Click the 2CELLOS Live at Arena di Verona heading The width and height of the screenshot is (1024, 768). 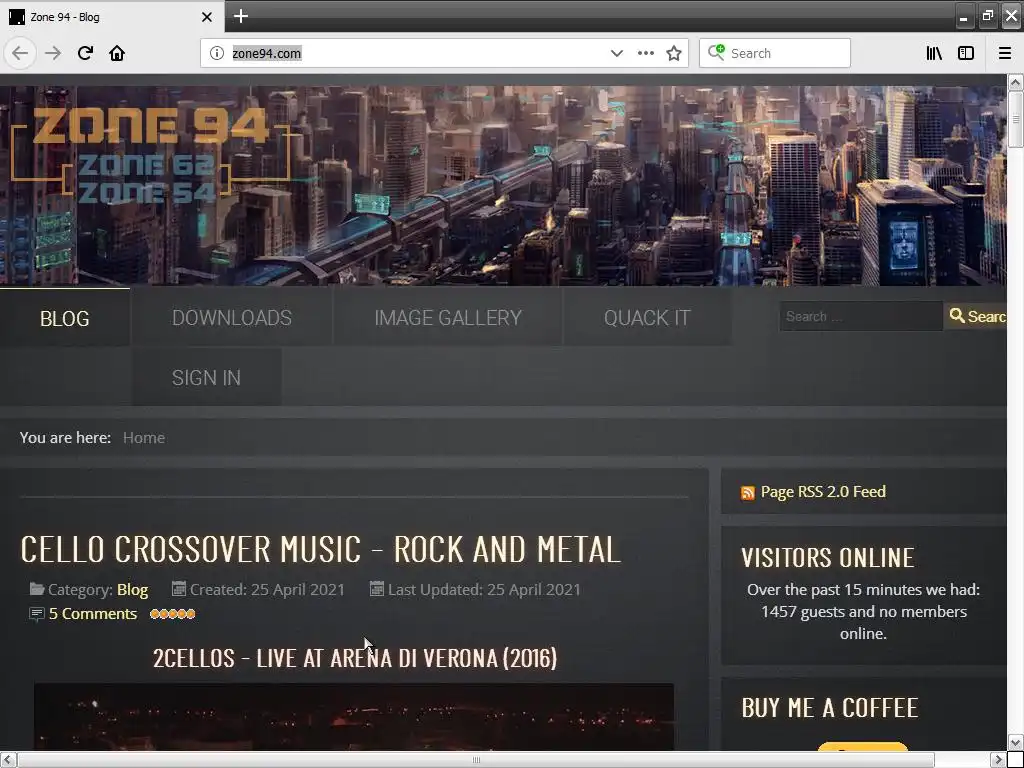pos(355,658)
